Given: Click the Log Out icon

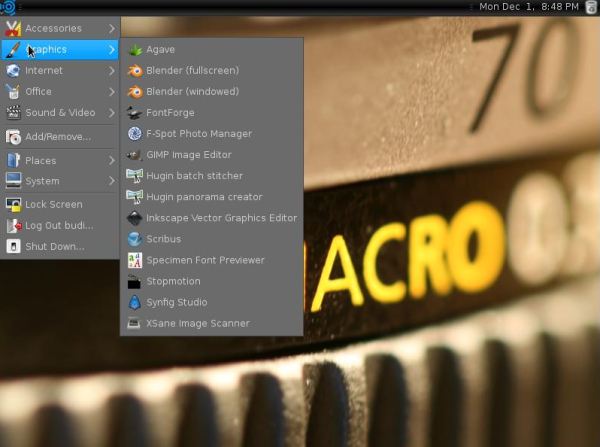Looking at the screenshot, I should pos(13,226).
